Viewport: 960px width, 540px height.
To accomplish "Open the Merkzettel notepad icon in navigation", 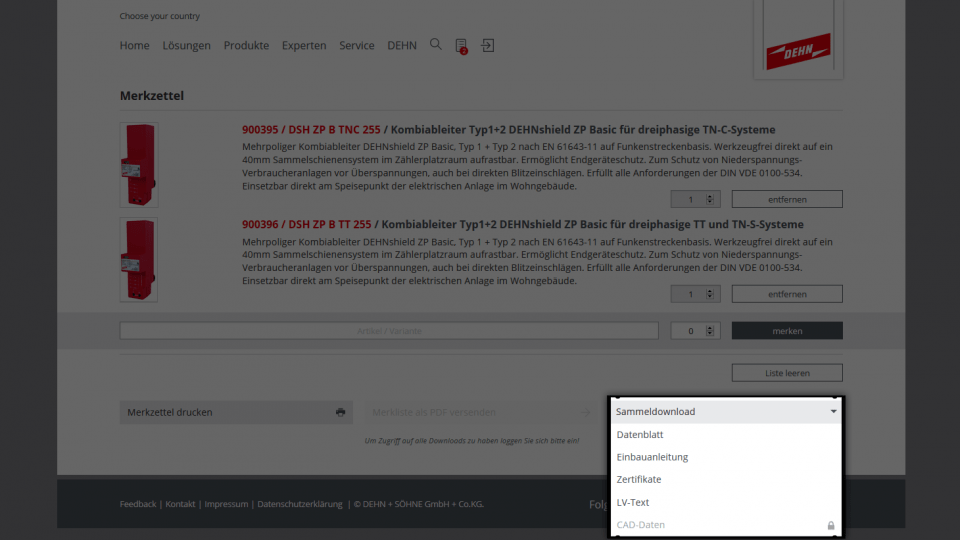I will [x=461, y=46].
